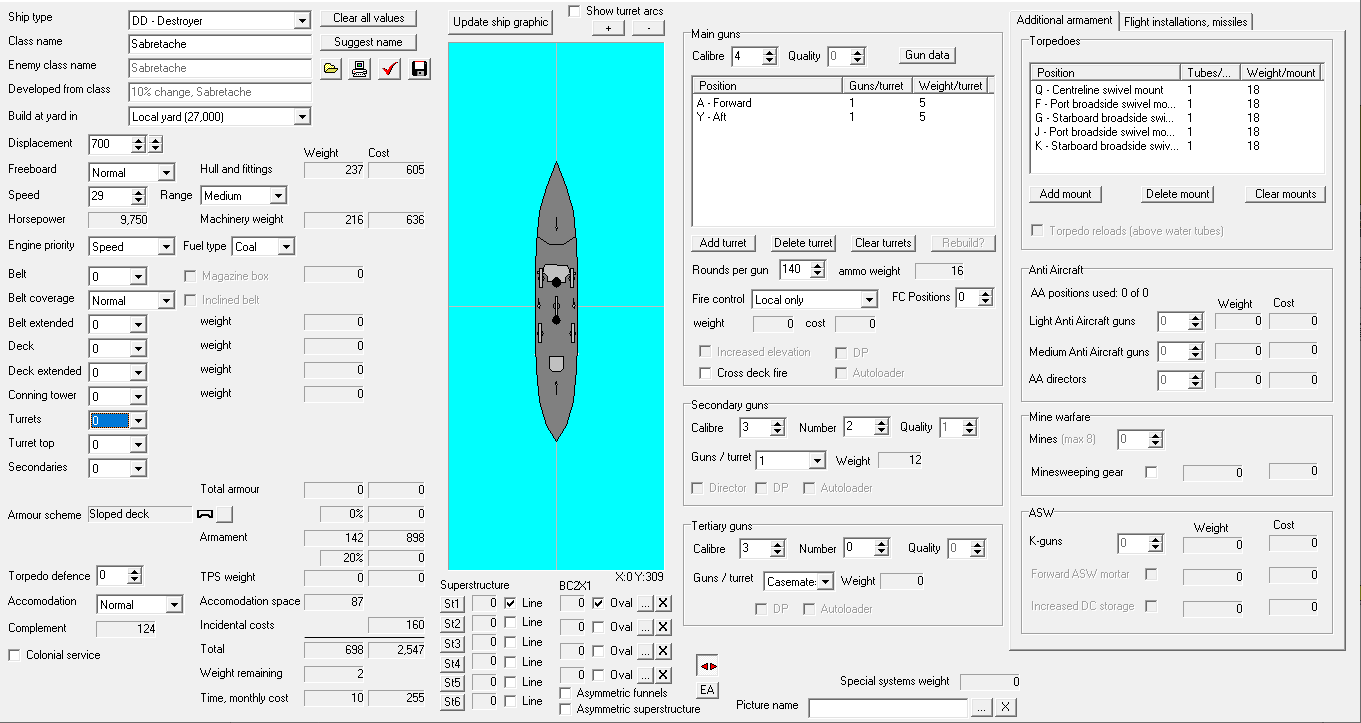Click the printer icon button
Viewport: 1361px width, 723px height.
(360, 69)
